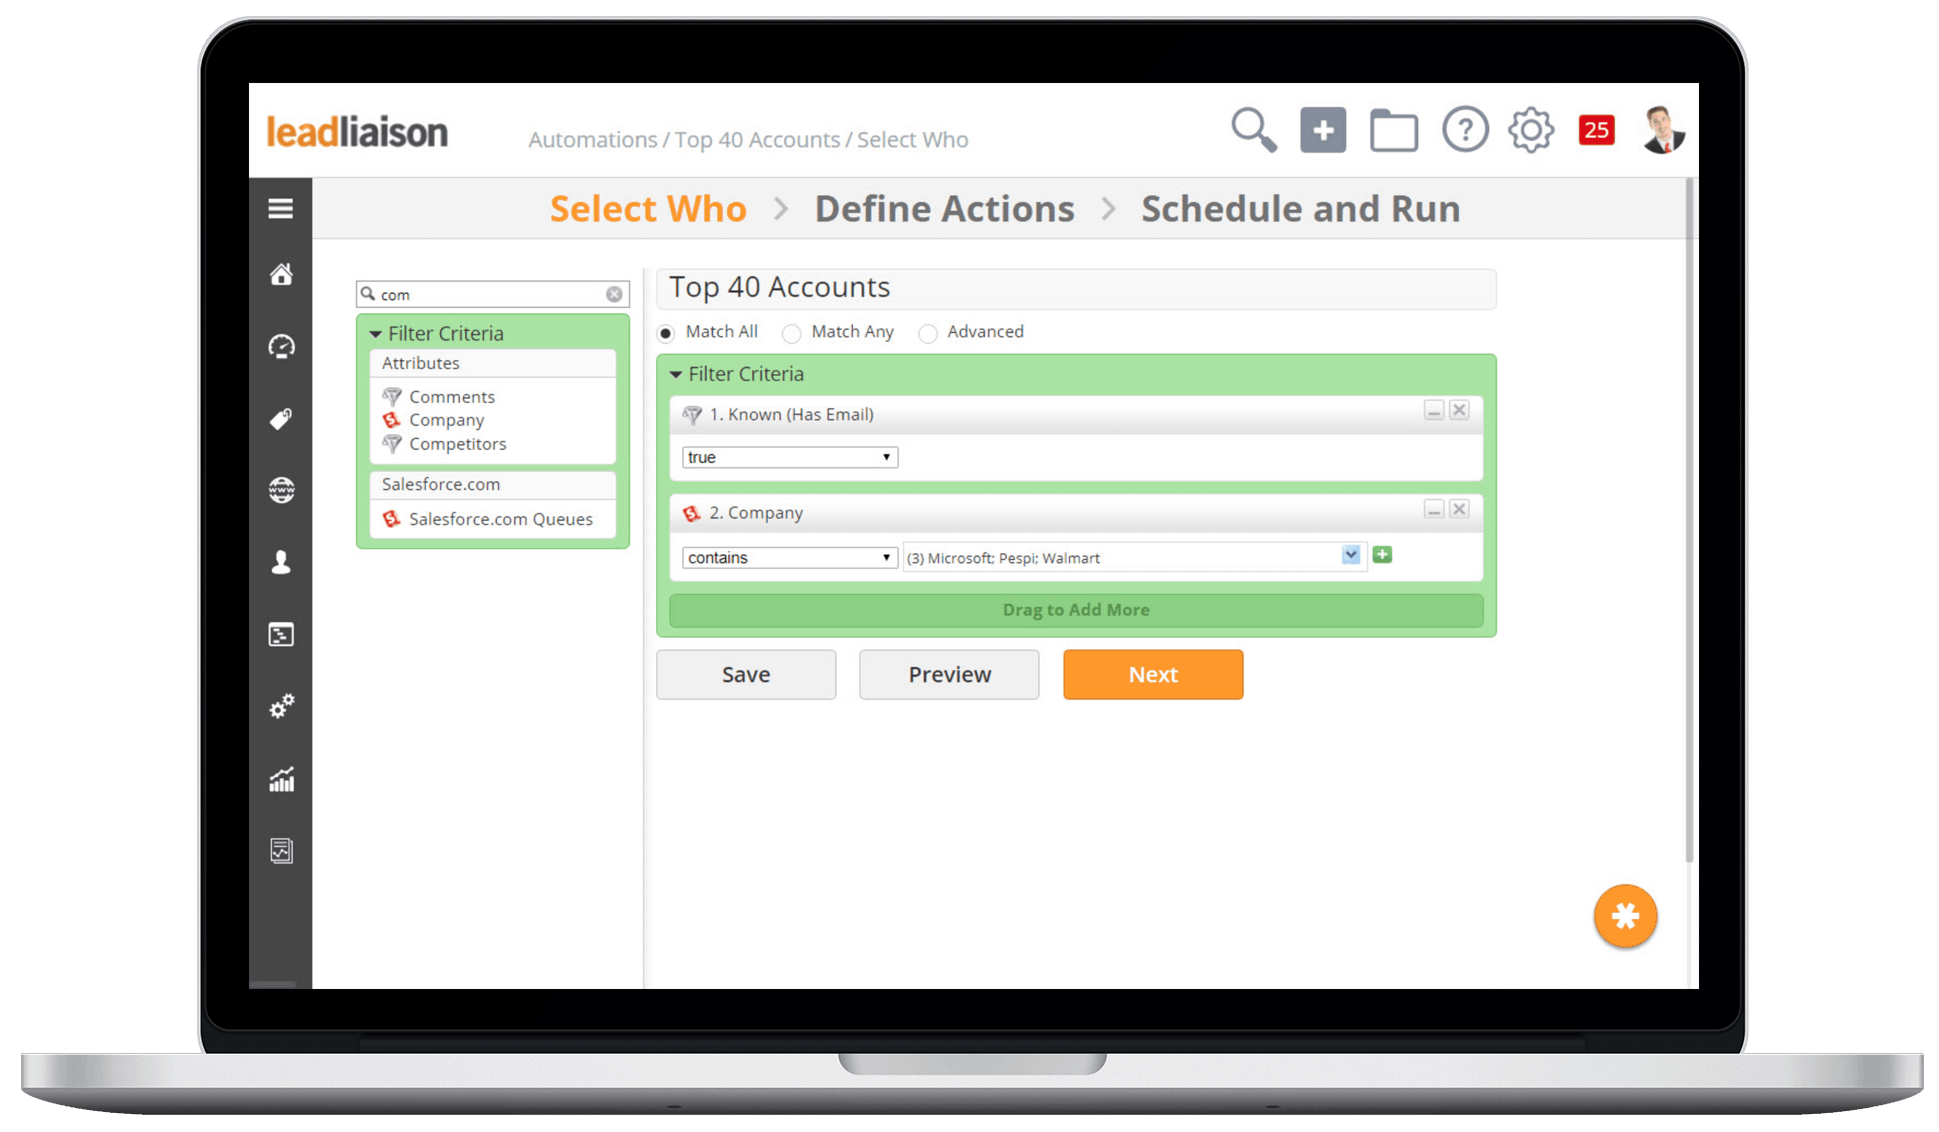Open the person contacts sidebar icon
1939x1132 pixels.
(281, 562)
